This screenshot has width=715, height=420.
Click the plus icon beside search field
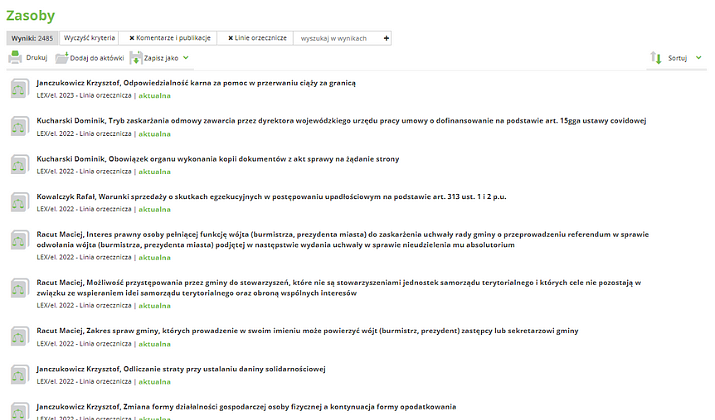[387, 38]
